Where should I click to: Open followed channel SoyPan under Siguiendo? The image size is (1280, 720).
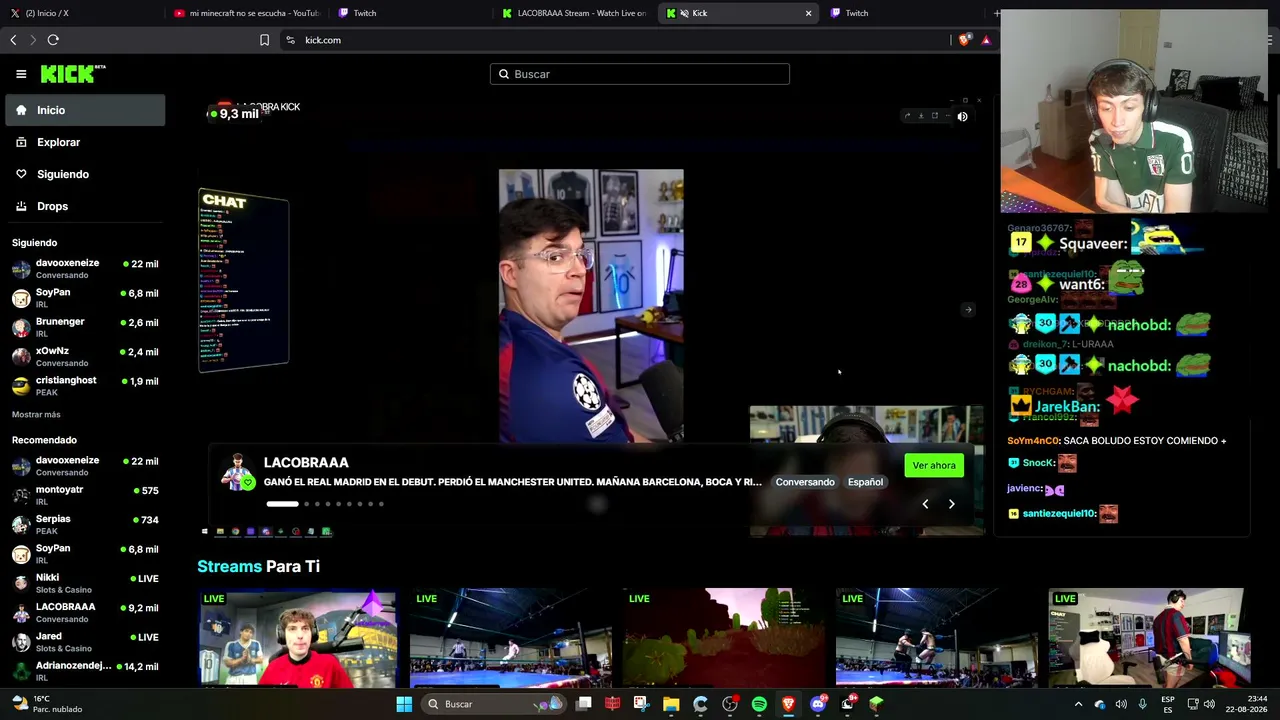[85, 298]
